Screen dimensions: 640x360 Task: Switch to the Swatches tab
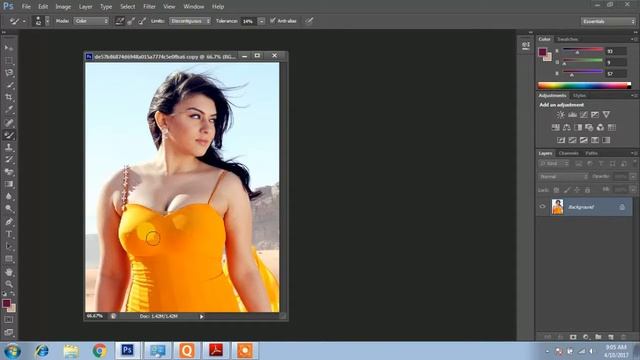click(567, 39)
